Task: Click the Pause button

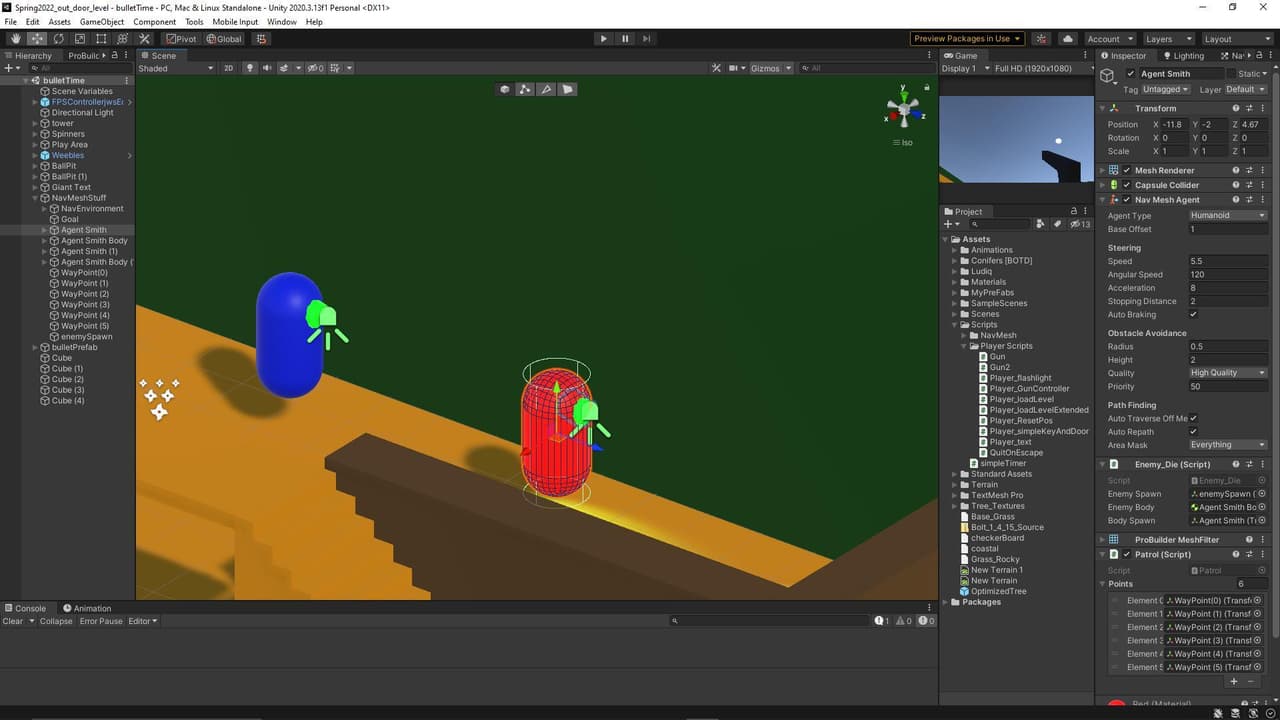Action: click(625, 39)
